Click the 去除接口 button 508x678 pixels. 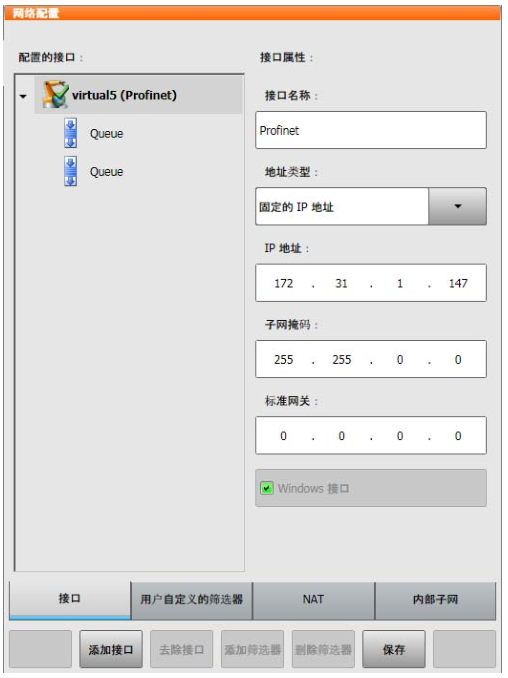tap(182, 649)
